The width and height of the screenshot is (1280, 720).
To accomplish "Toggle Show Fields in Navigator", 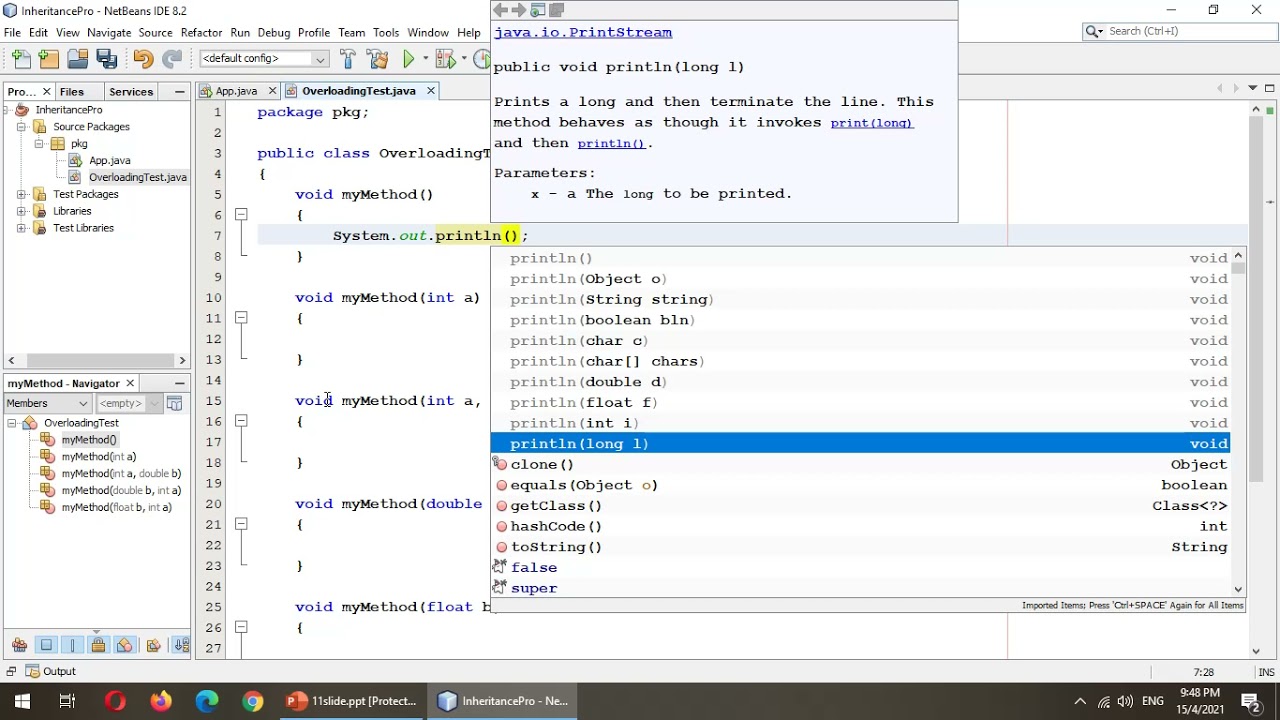I will point(46,646).
